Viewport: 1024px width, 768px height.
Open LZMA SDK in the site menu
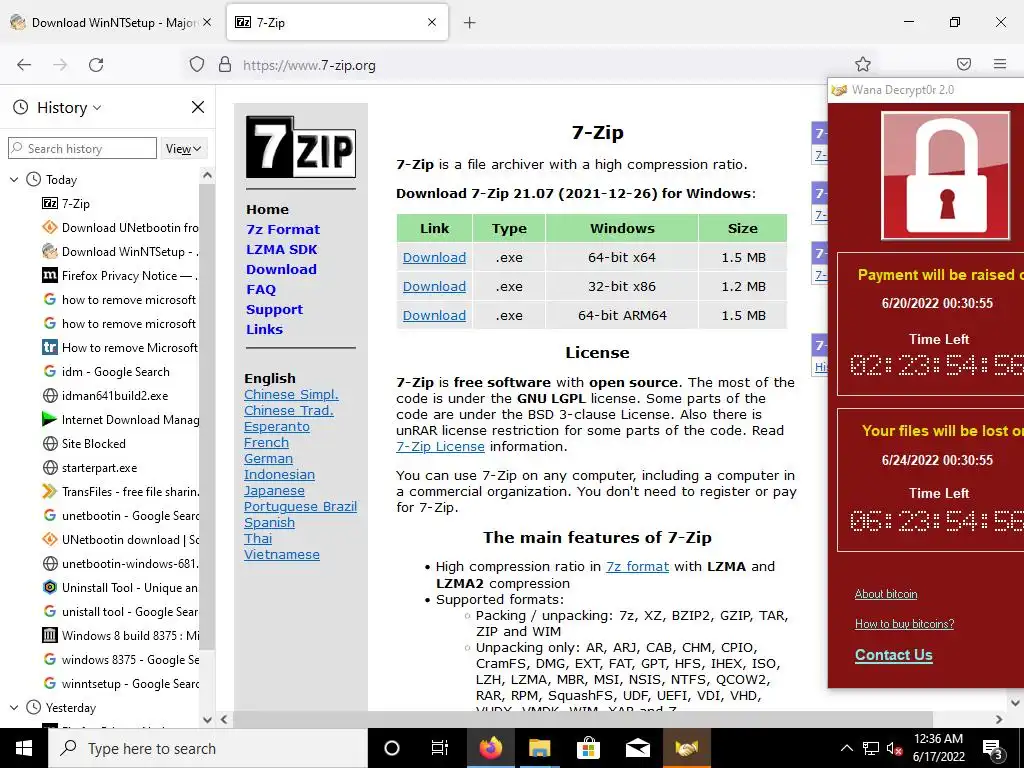click(281, 249)
